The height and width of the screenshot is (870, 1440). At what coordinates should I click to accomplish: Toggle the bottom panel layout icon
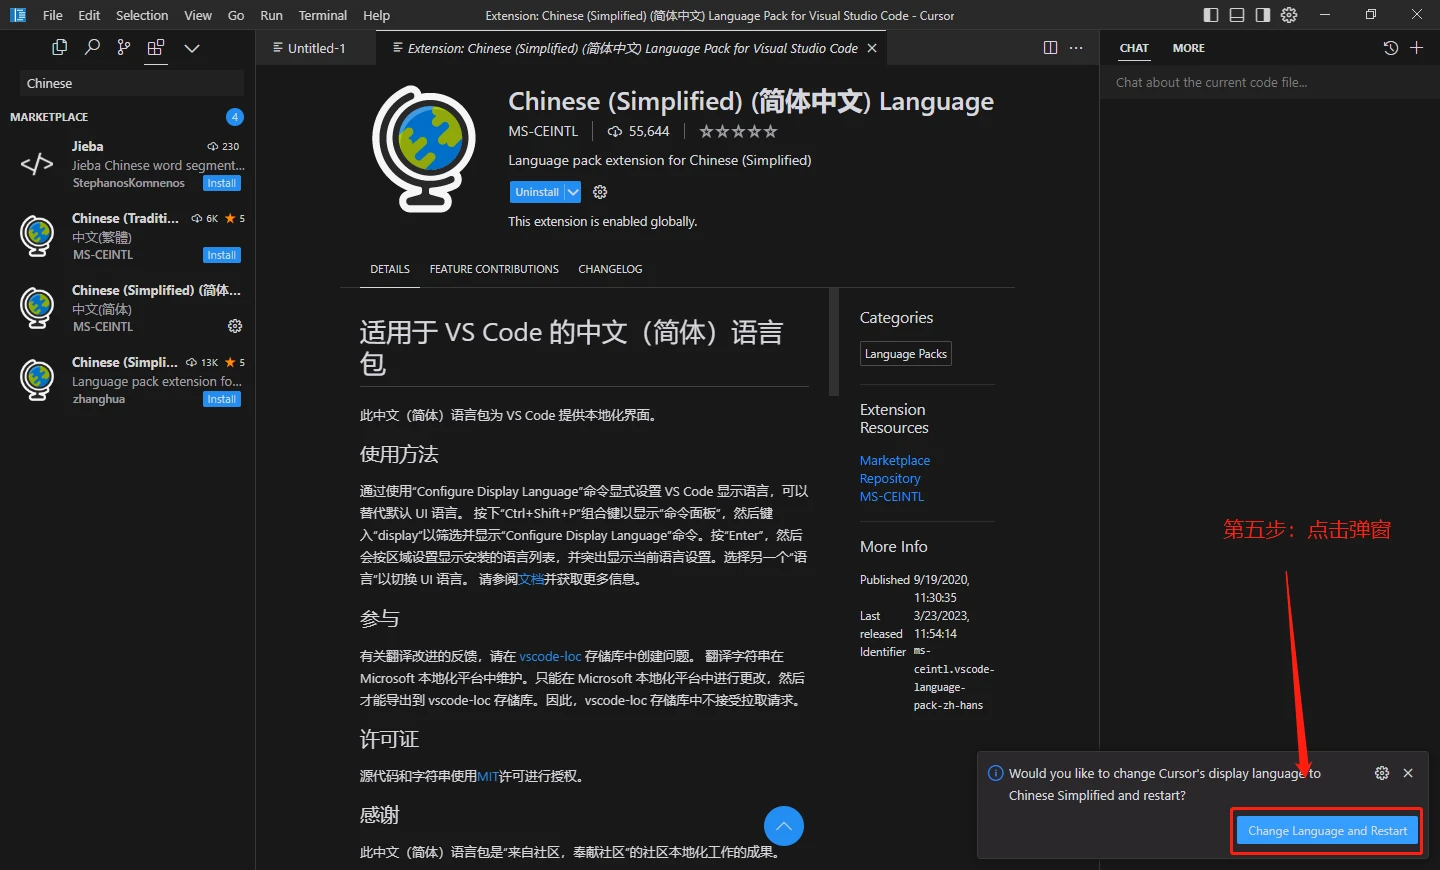[x=1237, y=15]
